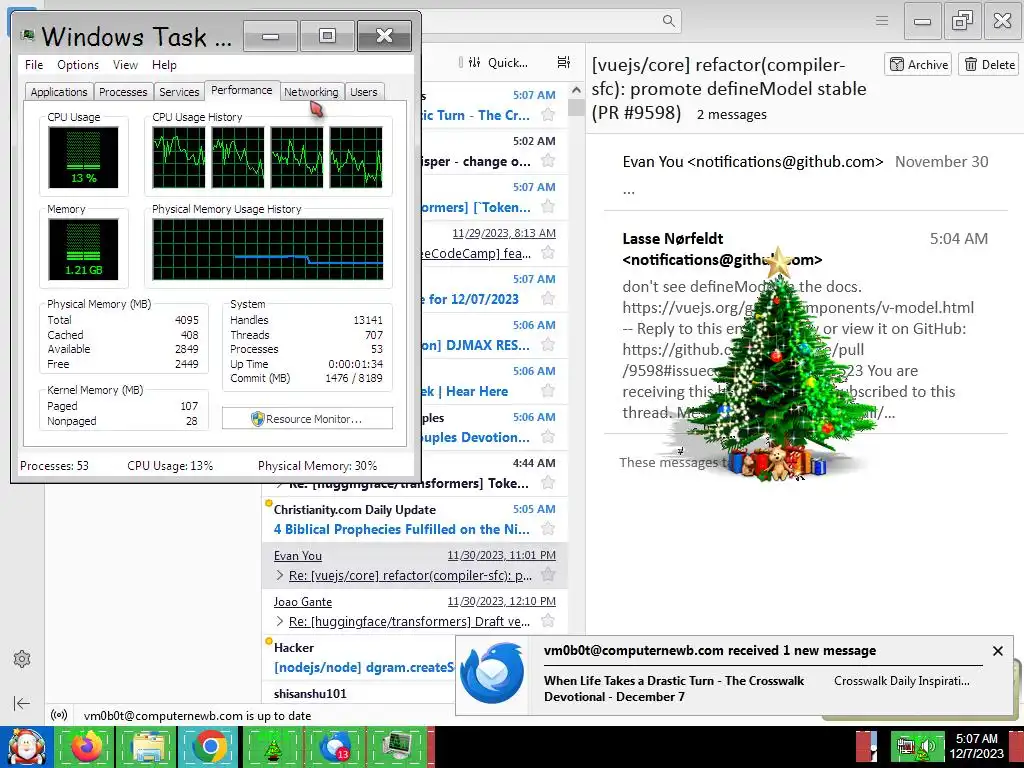Star the Hear Here message
This screenshot has height=768, width=1024.
pyautogui.click(x=548, y=391)
